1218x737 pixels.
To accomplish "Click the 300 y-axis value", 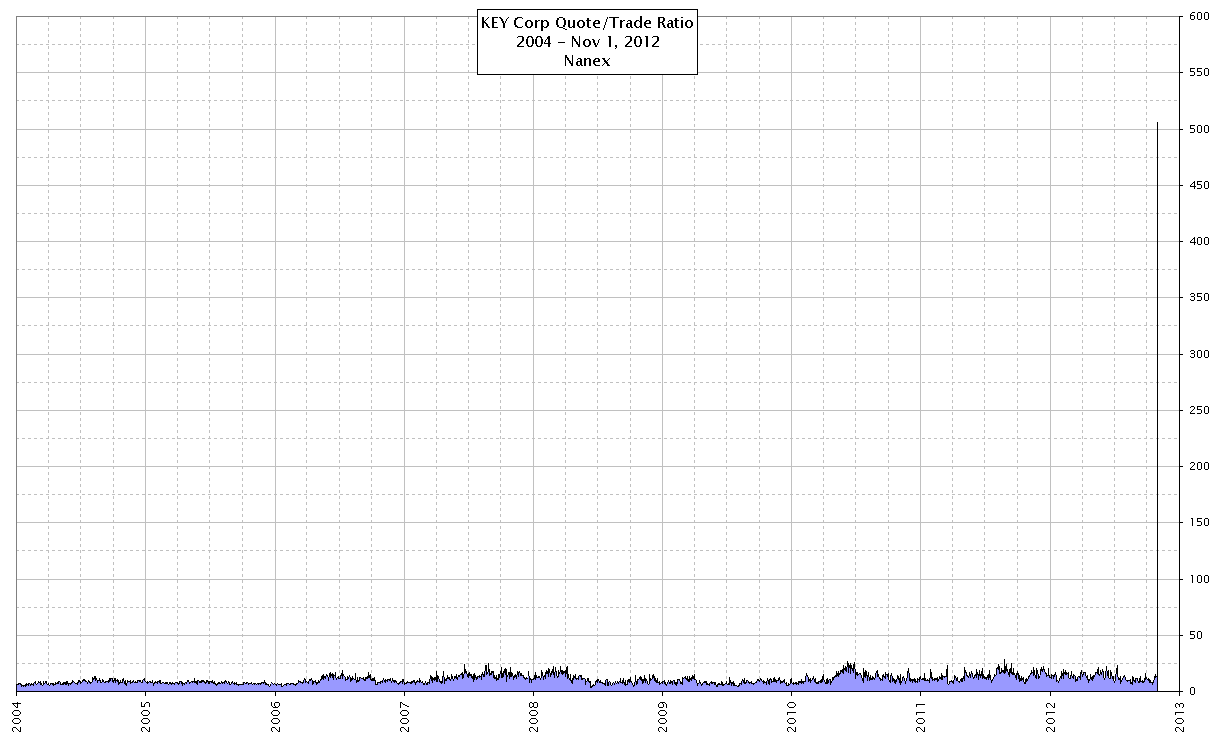I will tap(1199, 354).
